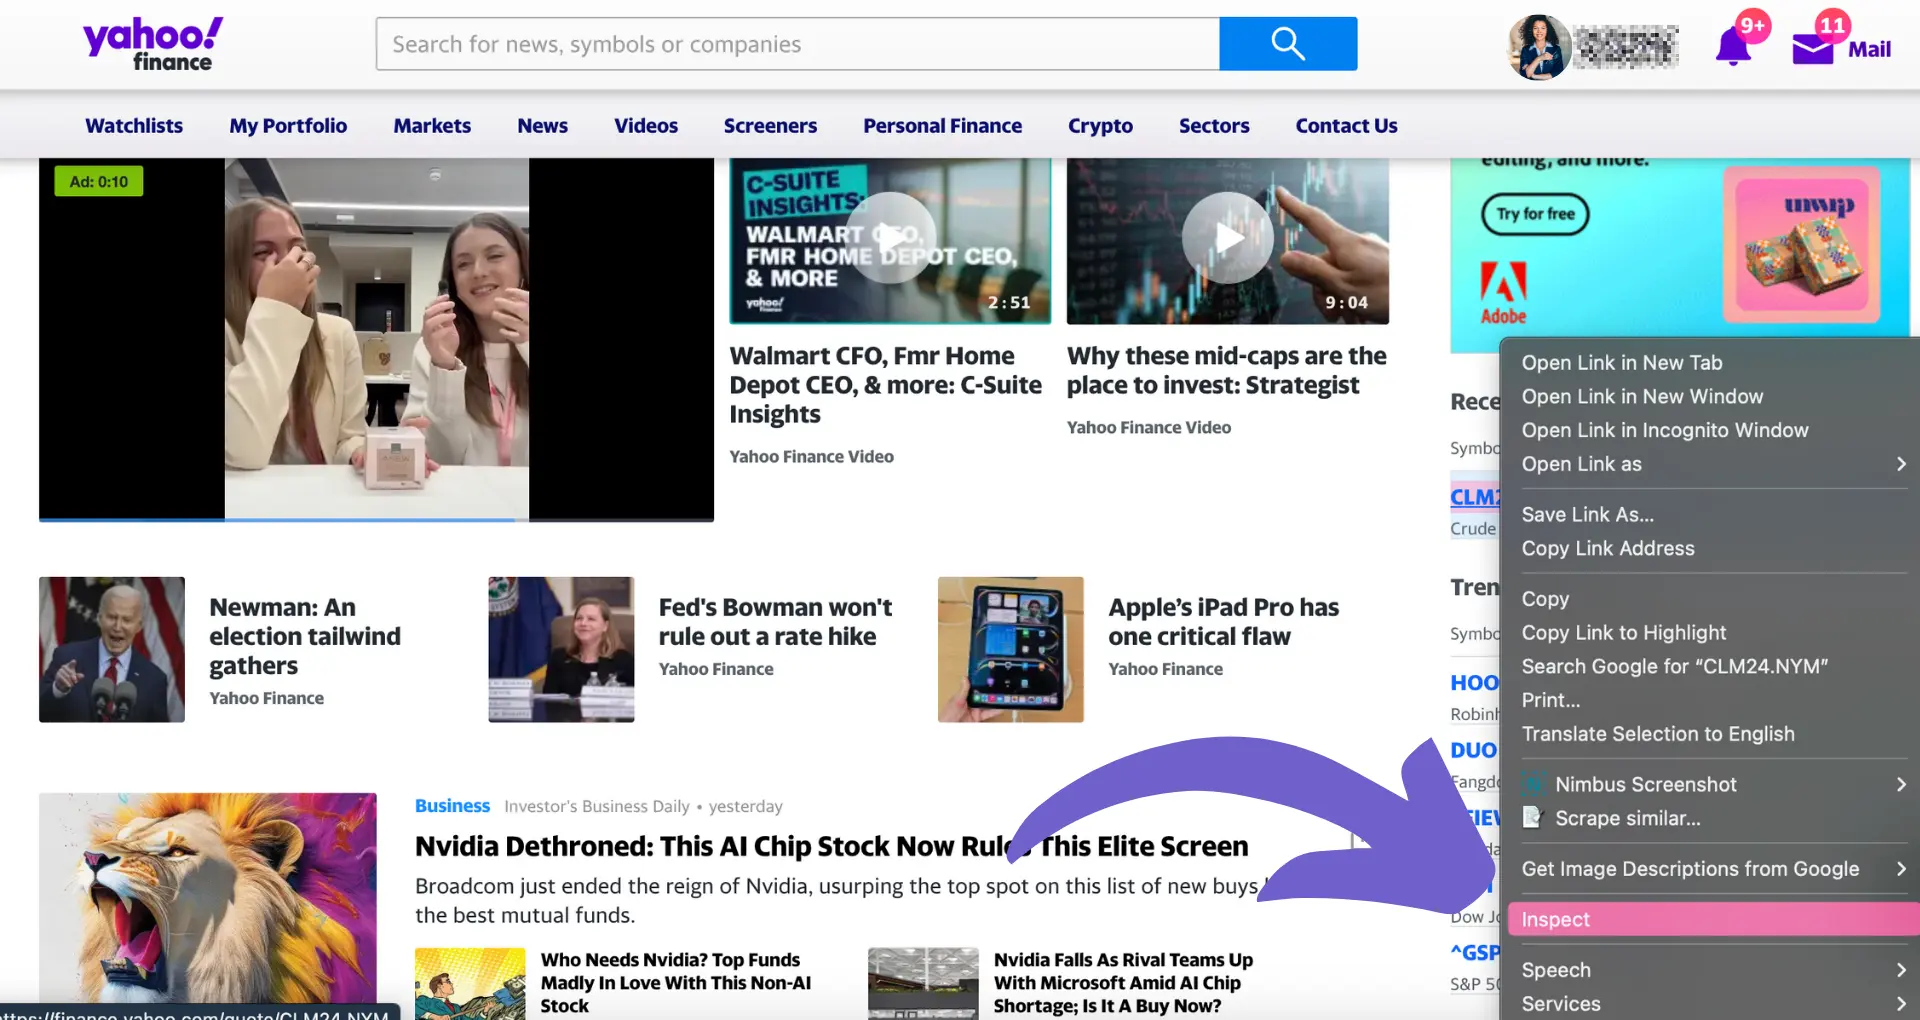Play the mid-caps strategist video
Screen dimensions: 1920x1020
[x=1228, y=238]
